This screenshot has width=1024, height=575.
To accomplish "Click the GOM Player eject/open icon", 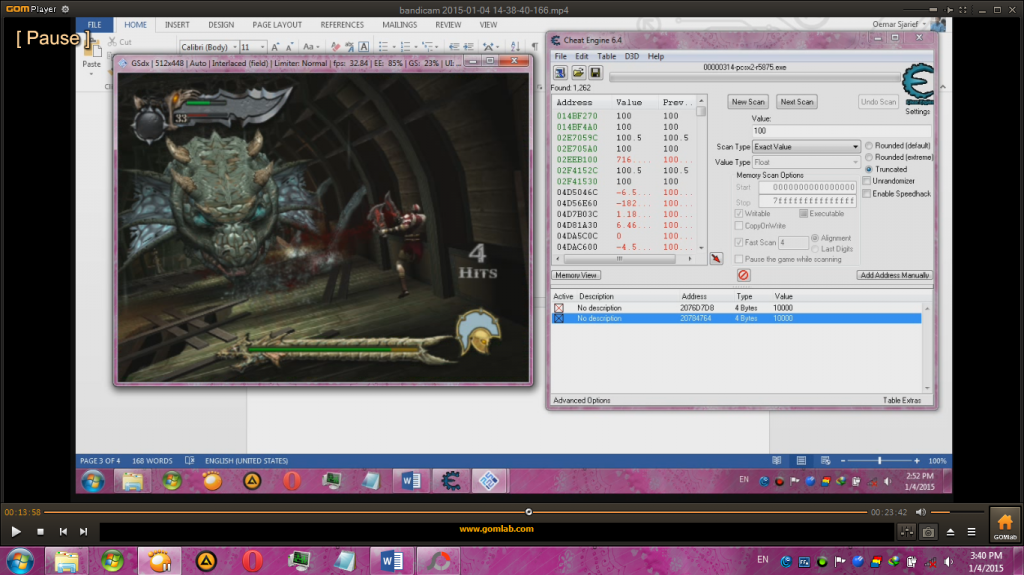I will coord(950,532).
